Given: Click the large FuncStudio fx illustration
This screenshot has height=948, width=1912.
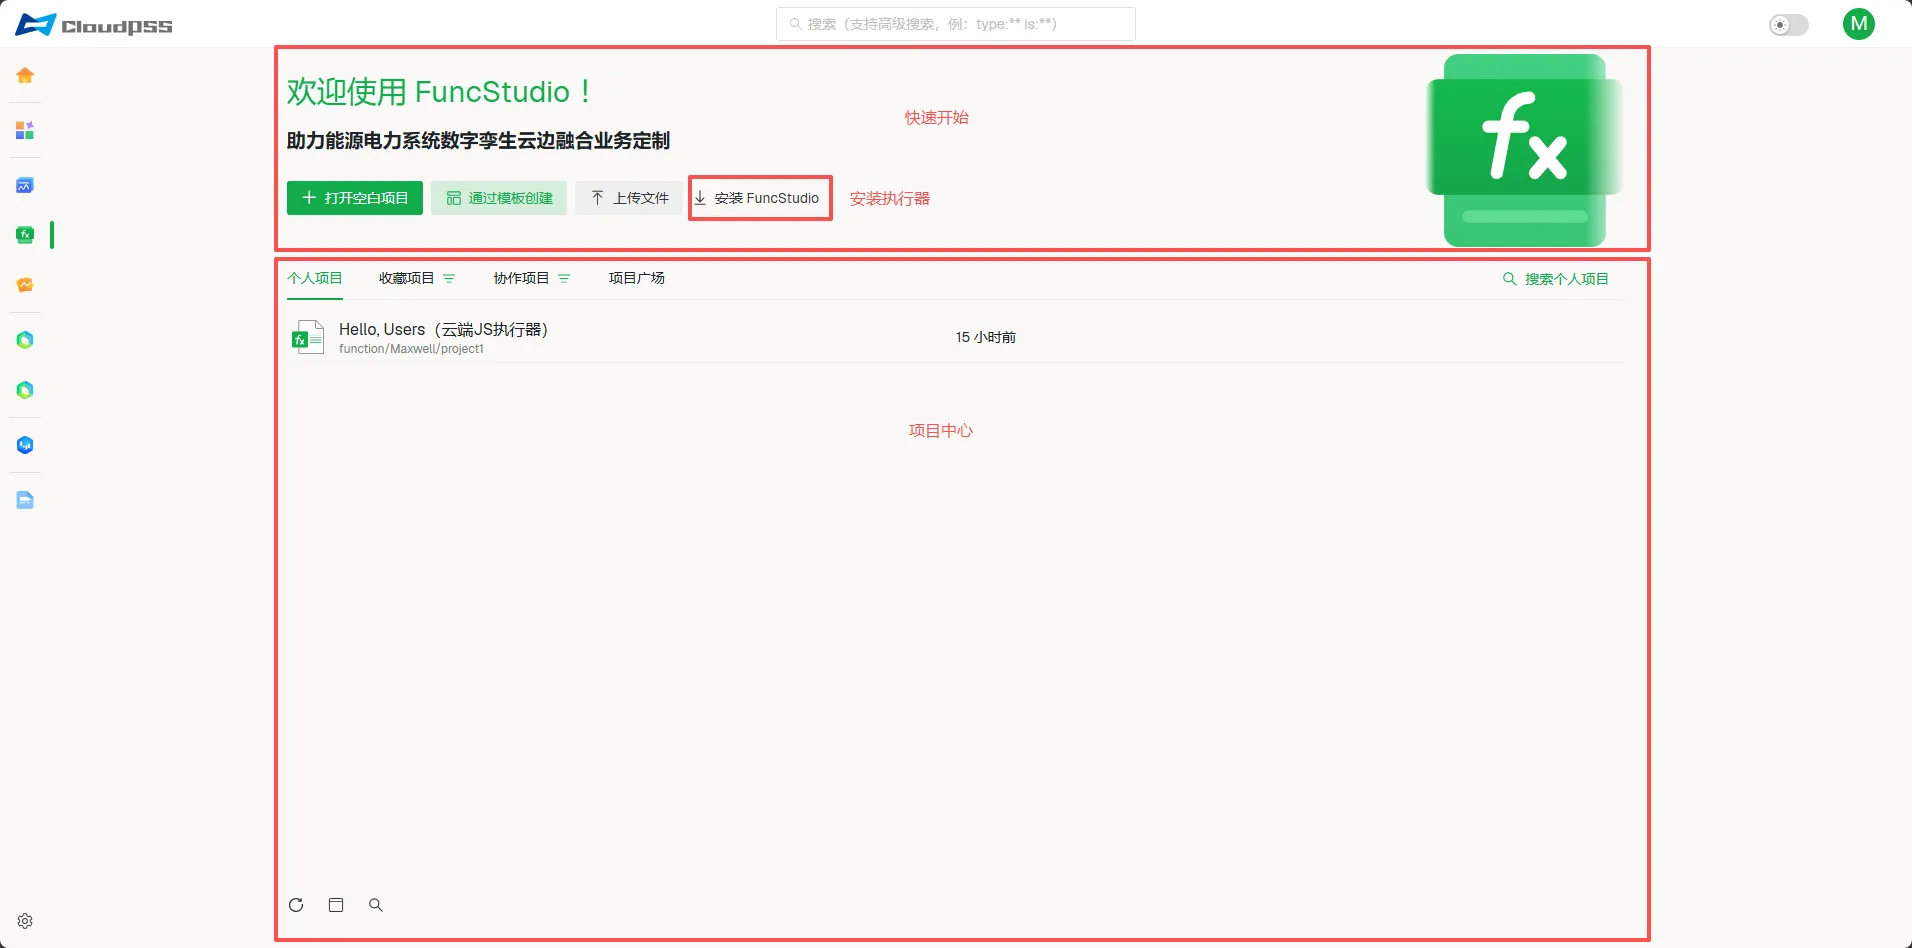Looking at the screenshot, I should pyautogui.click(x=1524, y=150).
